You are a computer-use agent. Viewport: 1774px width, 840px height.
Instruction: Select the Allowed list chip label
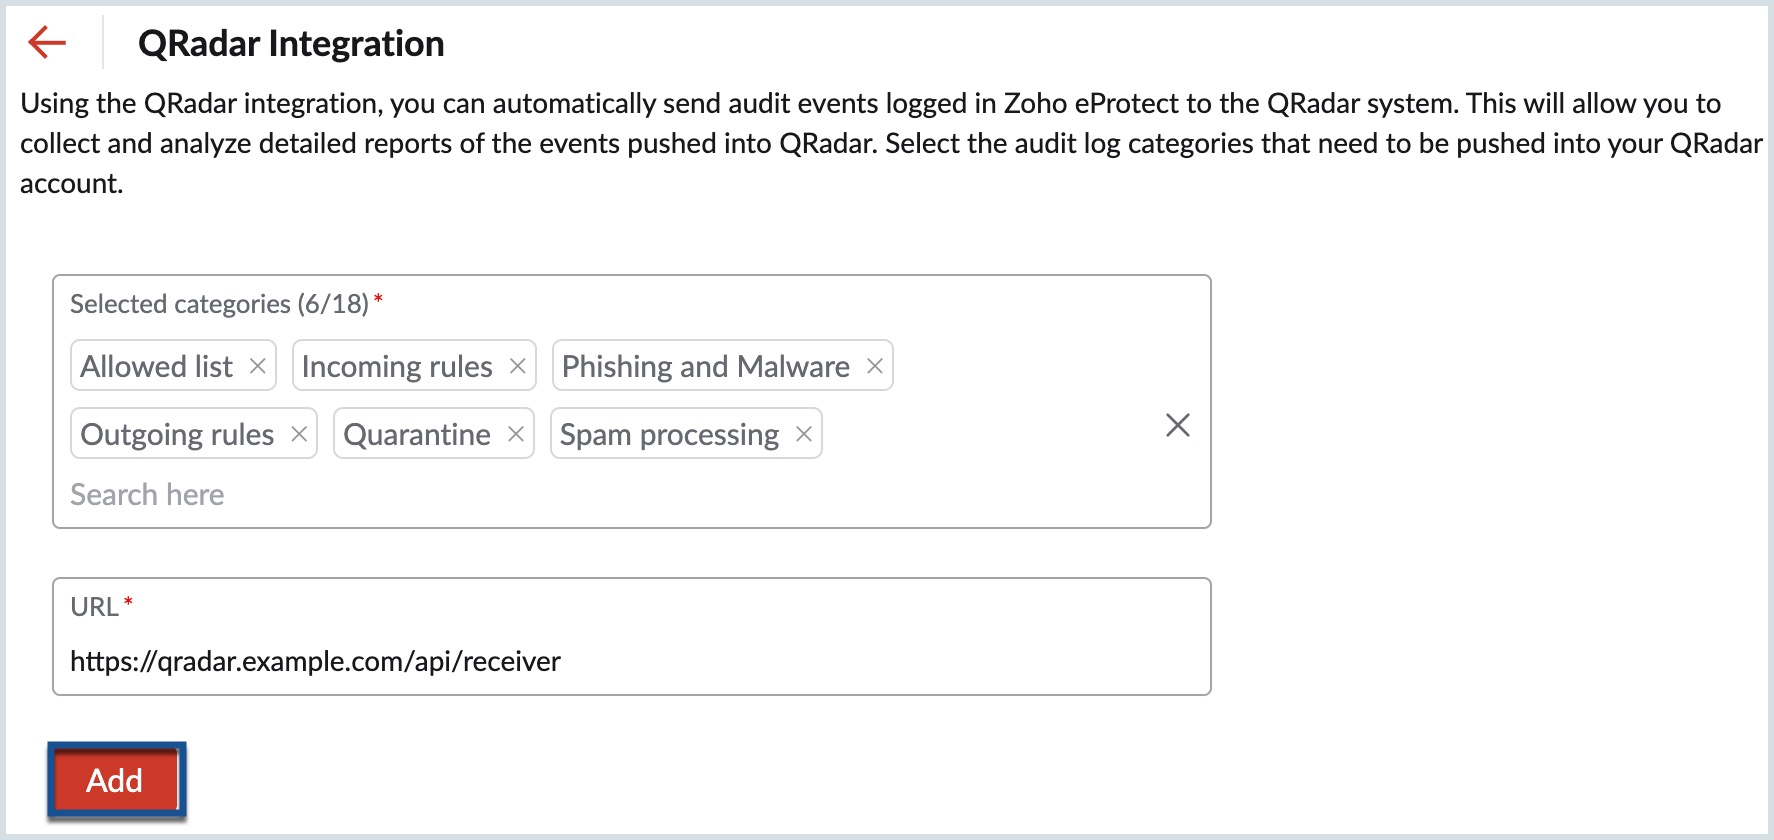[157, 366]
